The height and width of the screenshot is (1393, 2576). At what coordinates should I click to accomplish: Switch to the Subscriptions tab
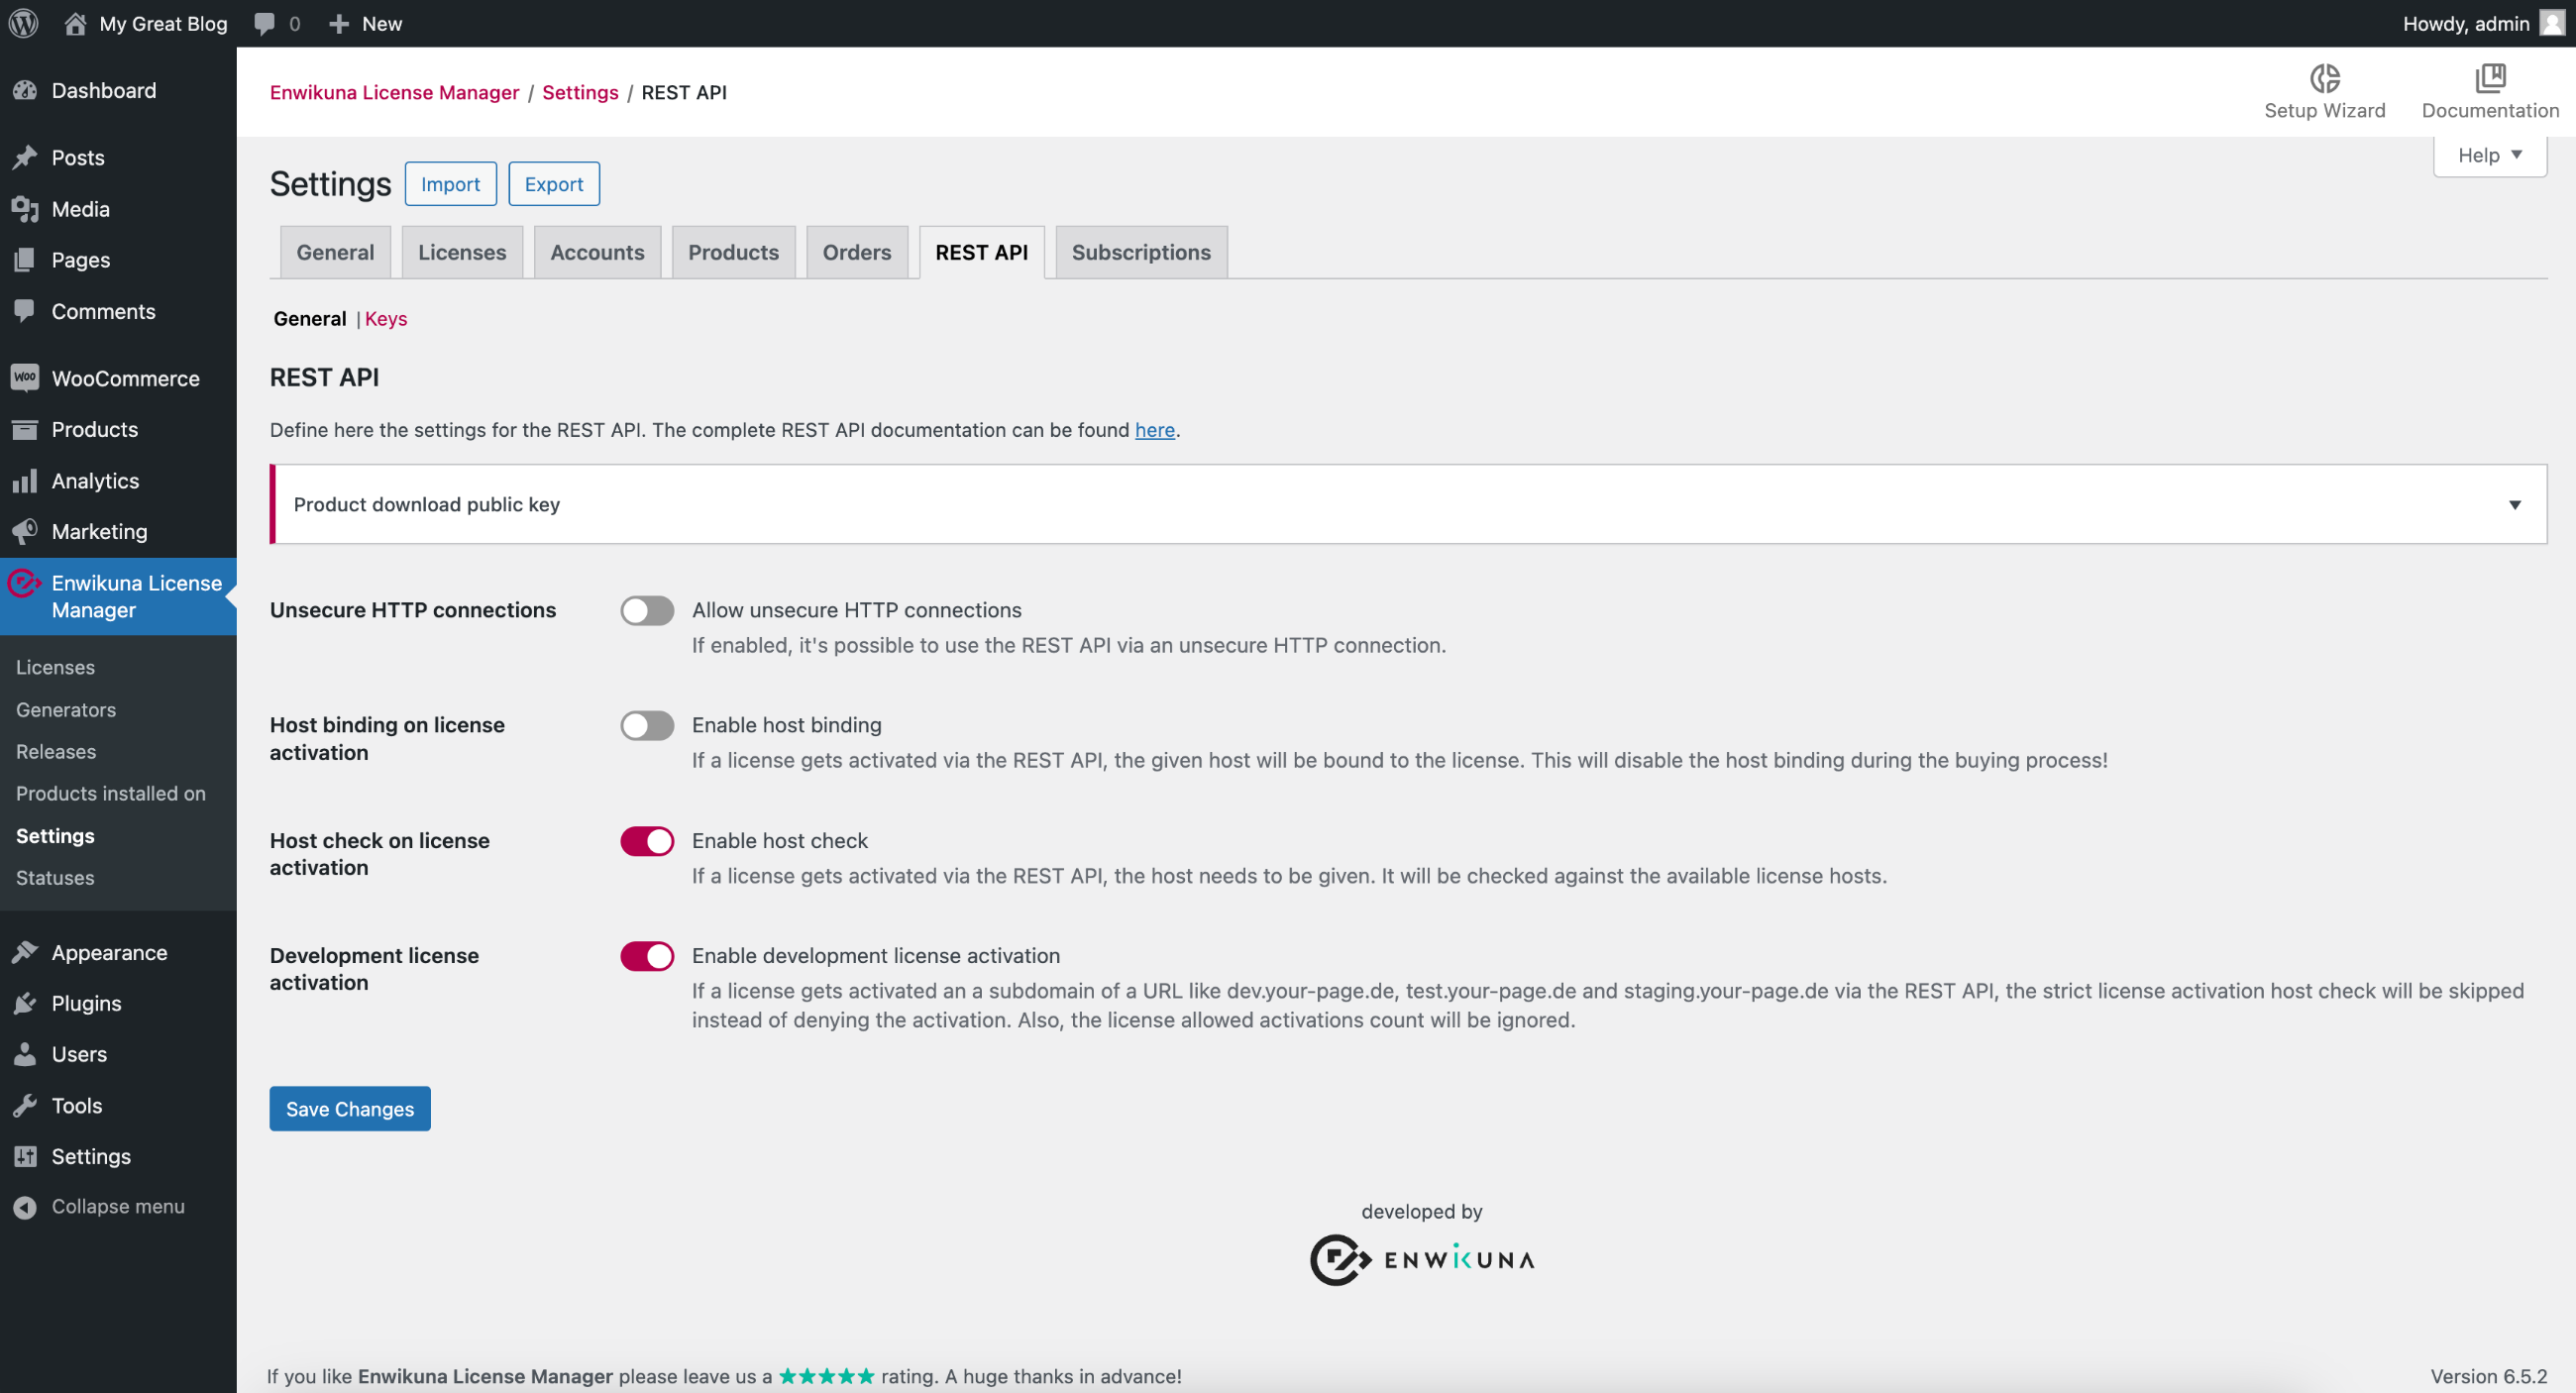pyautogui.click(x=1141, y=252)
